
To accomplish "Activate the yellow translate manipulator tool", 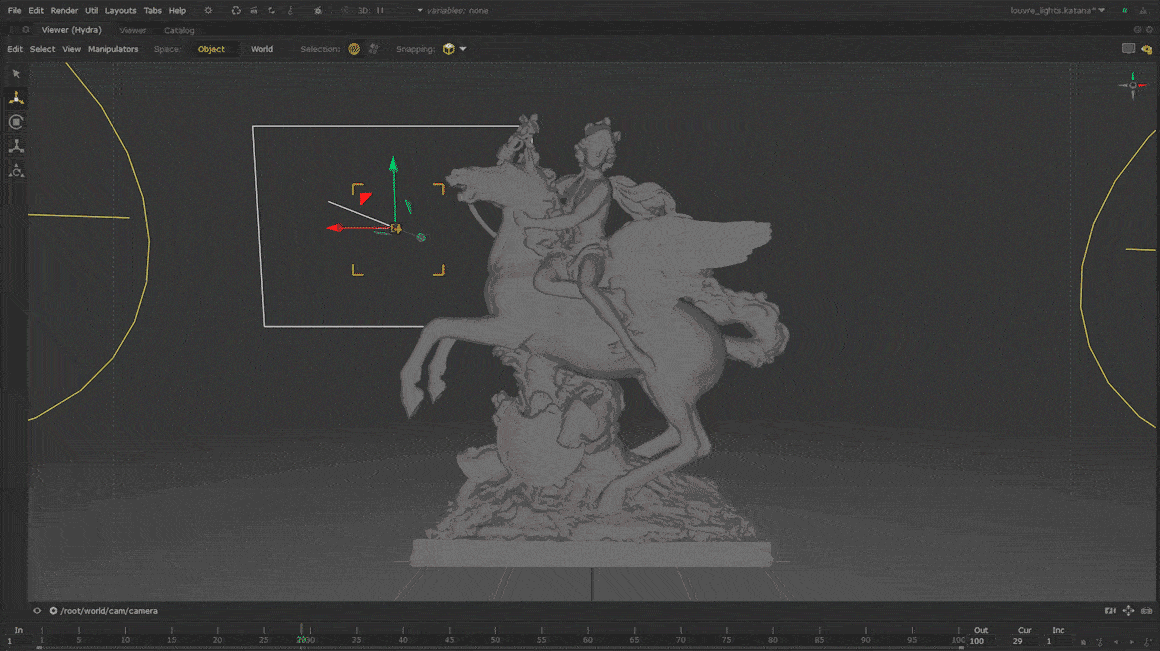I will (x=16, y=98).
